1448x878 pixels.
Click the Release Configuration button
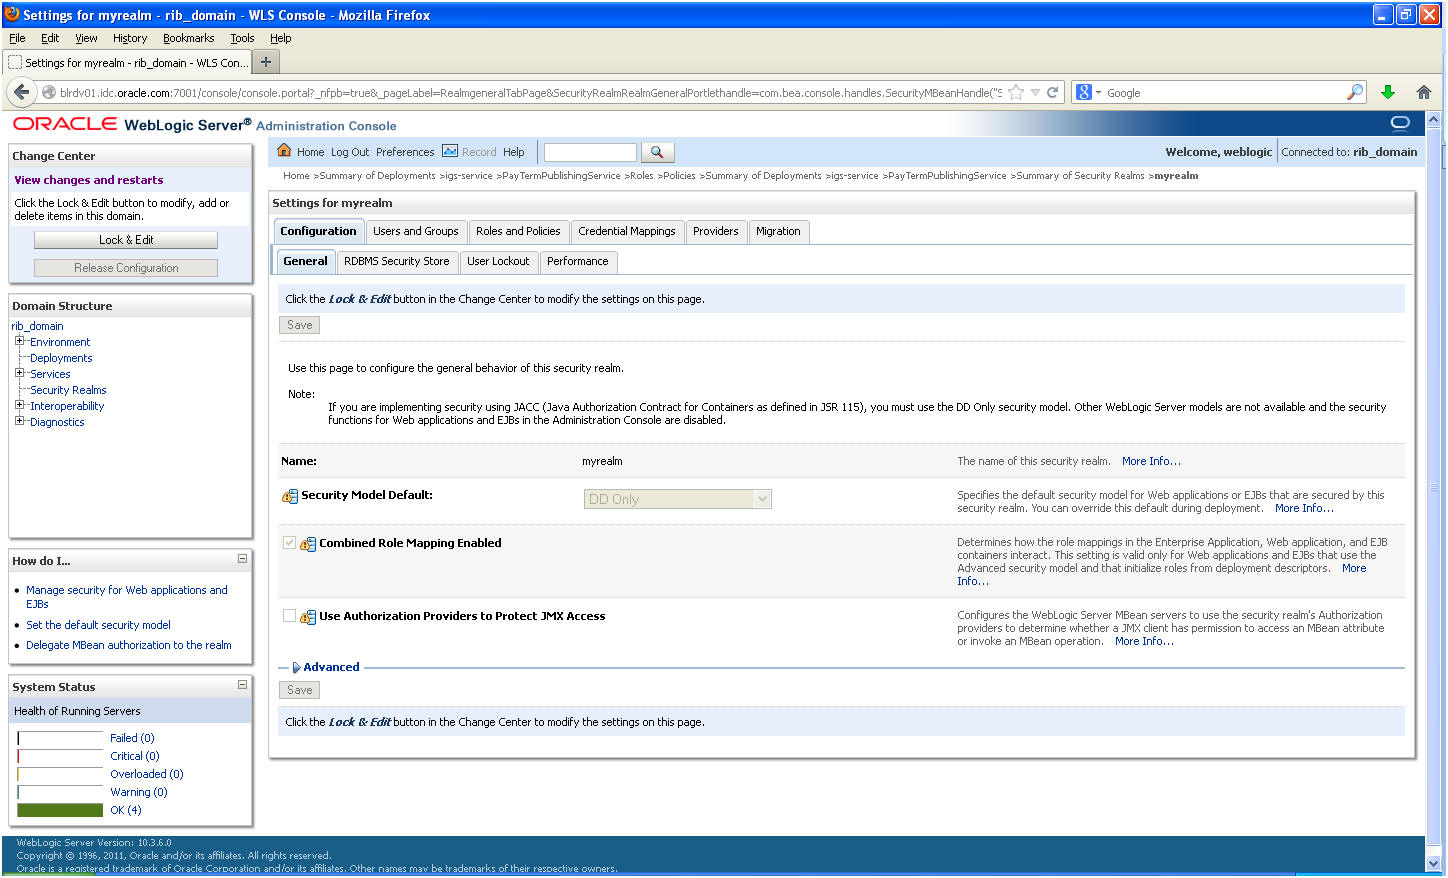coord(126,268)
